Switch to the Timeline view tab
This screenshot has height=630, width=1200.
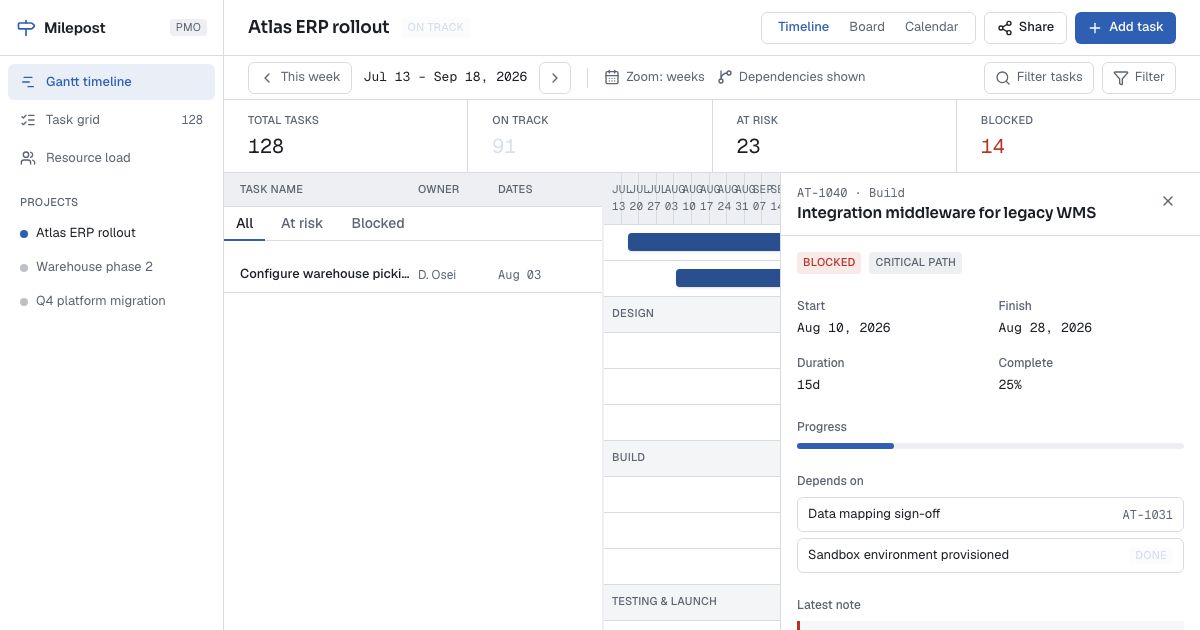pos(803,27)
